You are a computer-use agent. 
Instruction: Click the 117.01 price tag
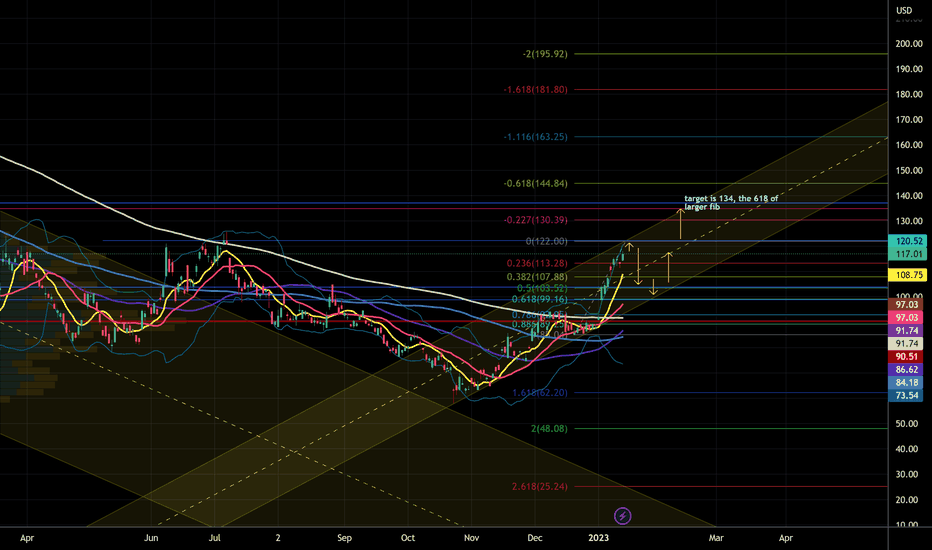click(x=908, y=254)
